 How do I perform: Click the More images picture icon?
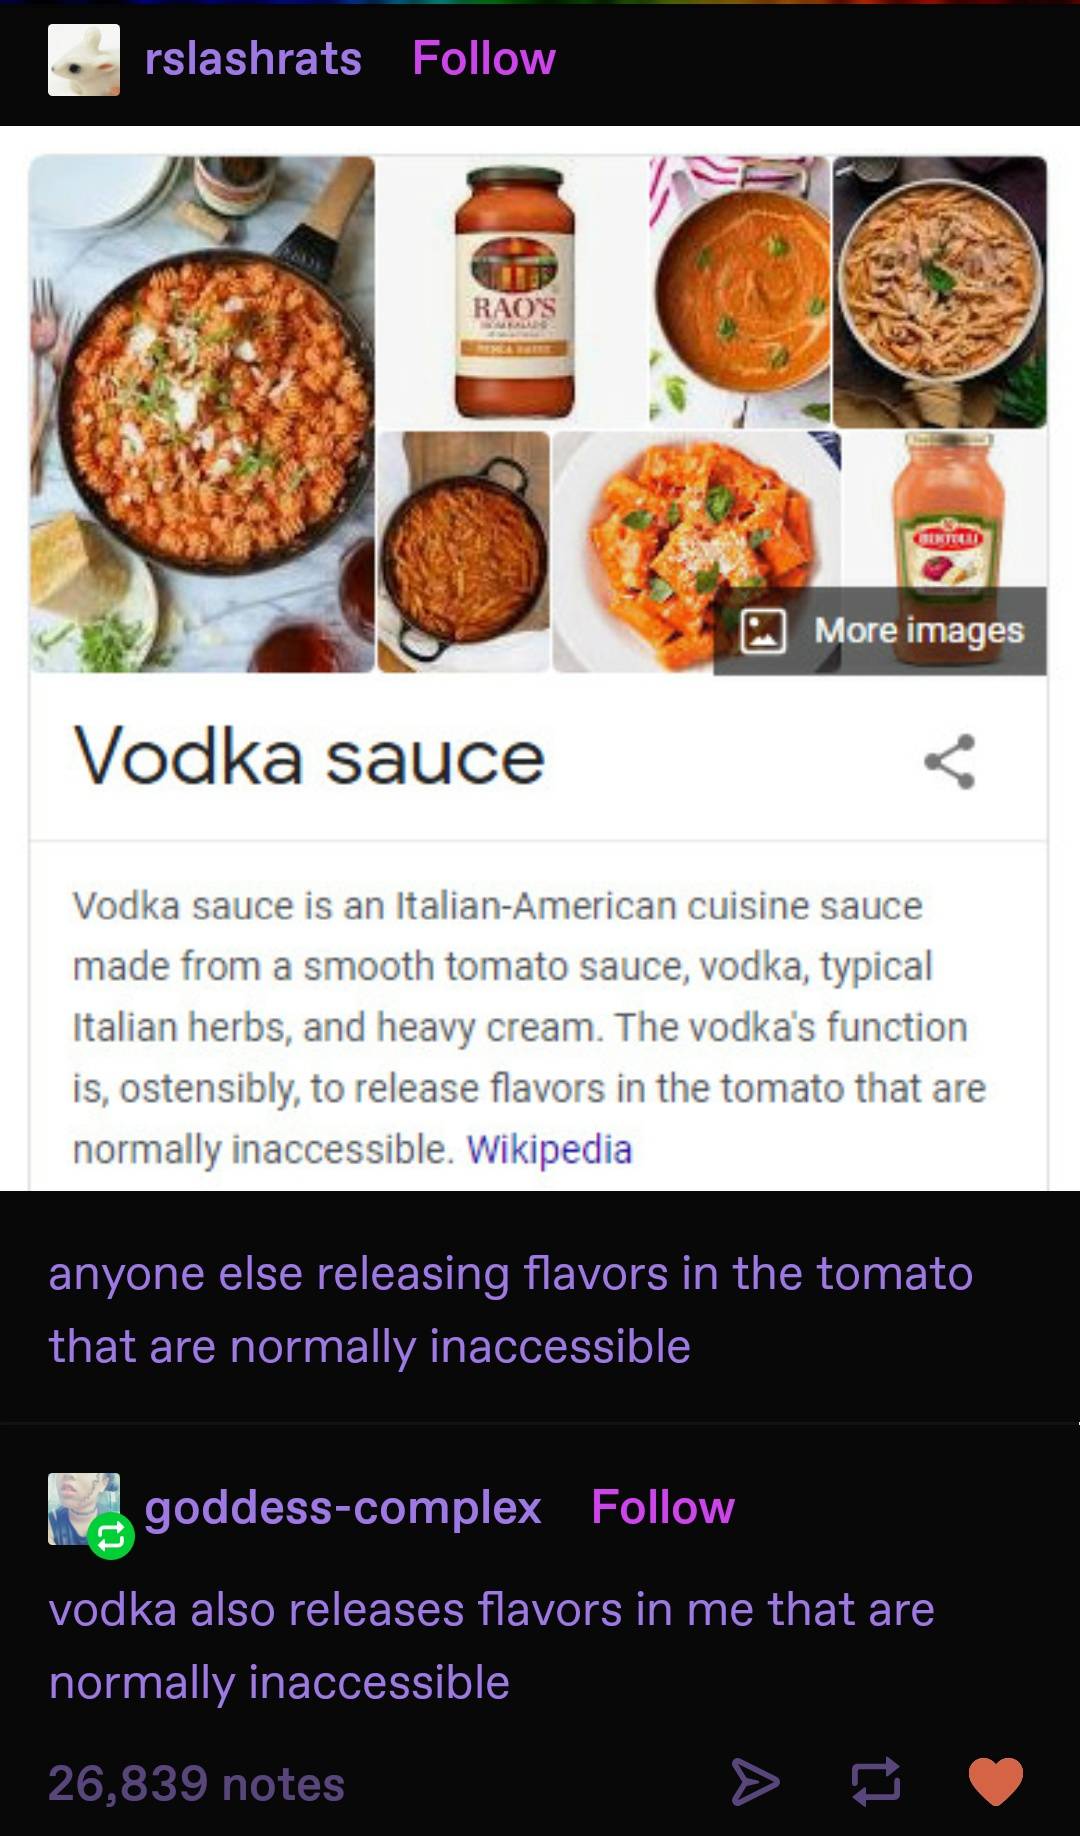(762, 631)
